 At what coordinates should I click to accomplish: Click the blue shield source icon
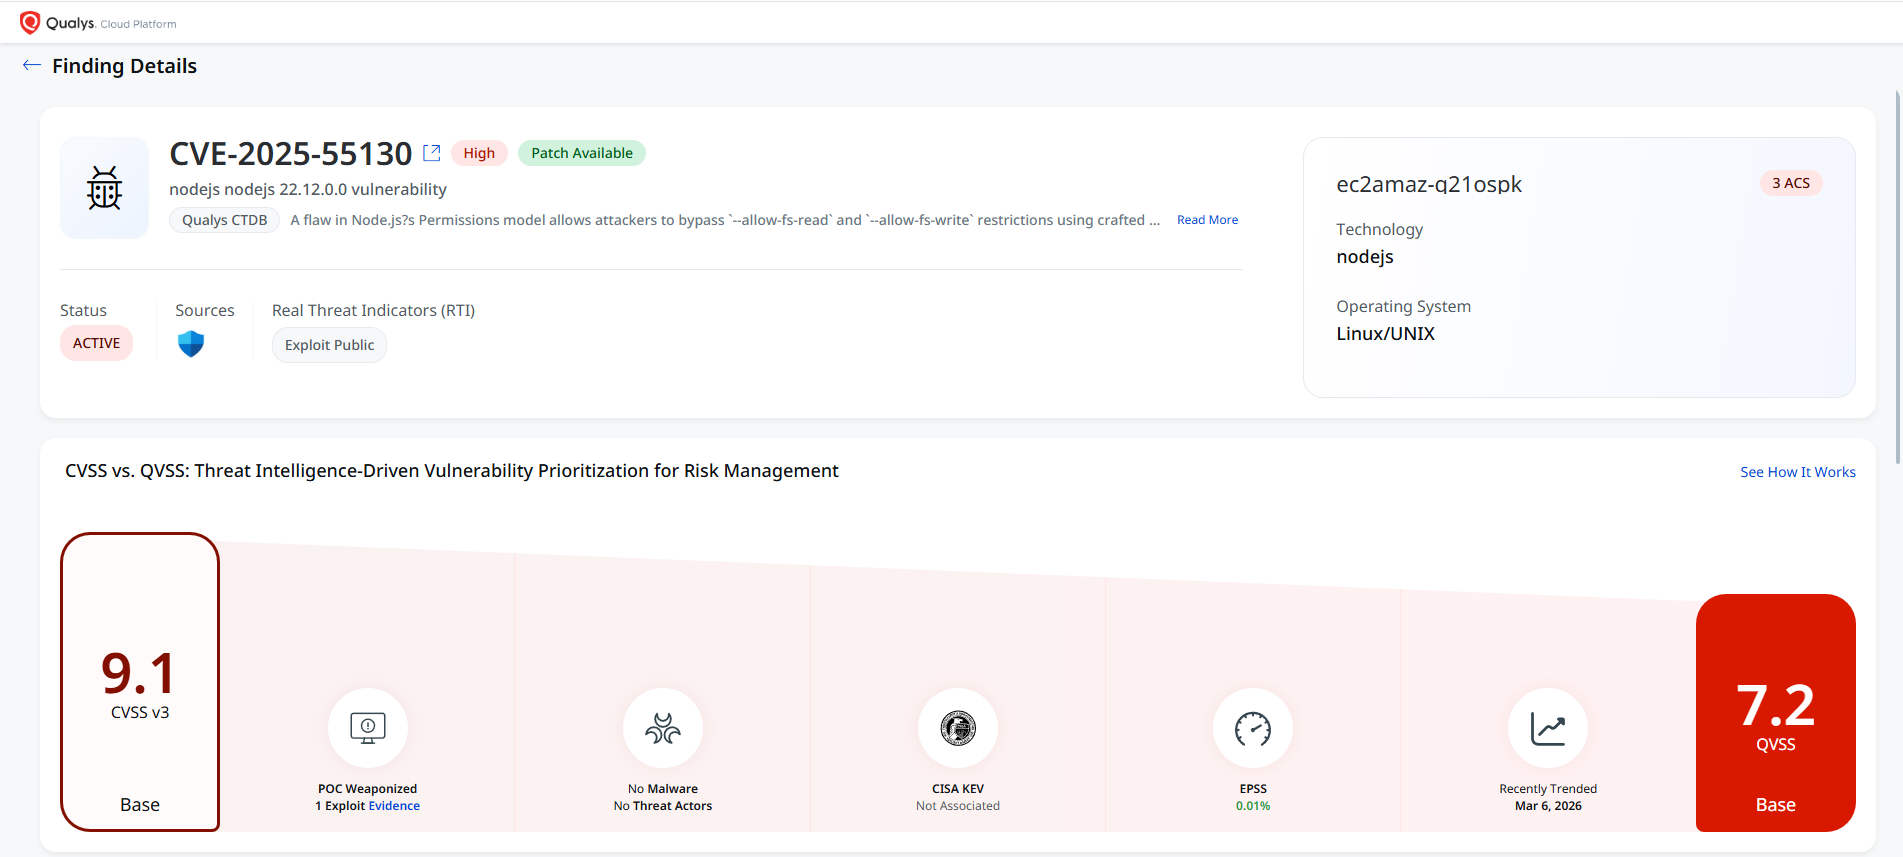tap(191, 345)
